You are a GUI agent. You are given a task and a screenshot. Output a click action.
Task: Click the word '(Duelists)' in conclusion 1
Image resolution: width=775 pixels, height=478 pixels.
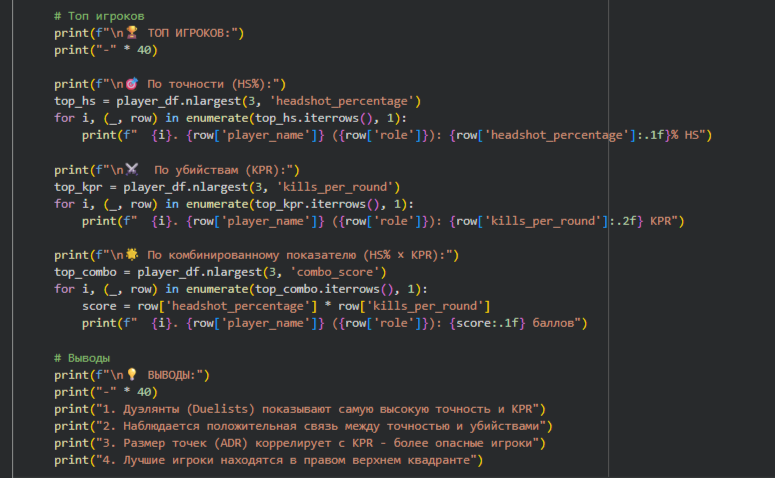(x=220, y=409)
